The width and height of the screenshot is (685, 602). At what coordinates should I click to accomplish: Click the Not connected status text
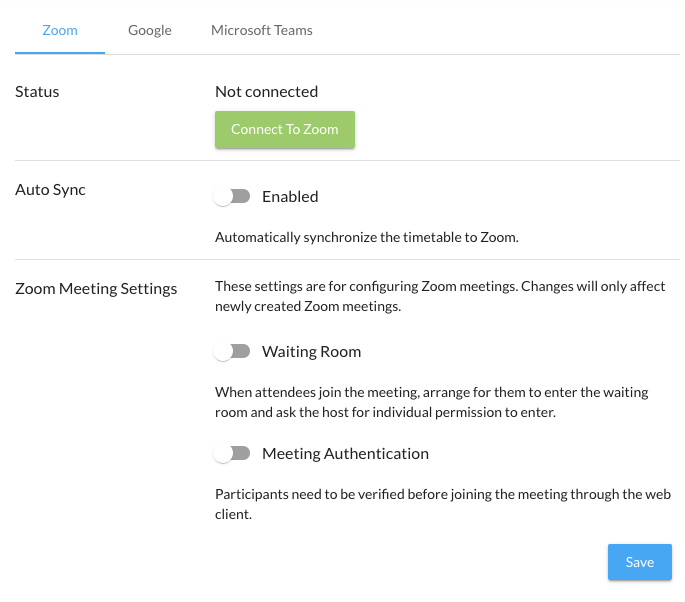point(266,92)
